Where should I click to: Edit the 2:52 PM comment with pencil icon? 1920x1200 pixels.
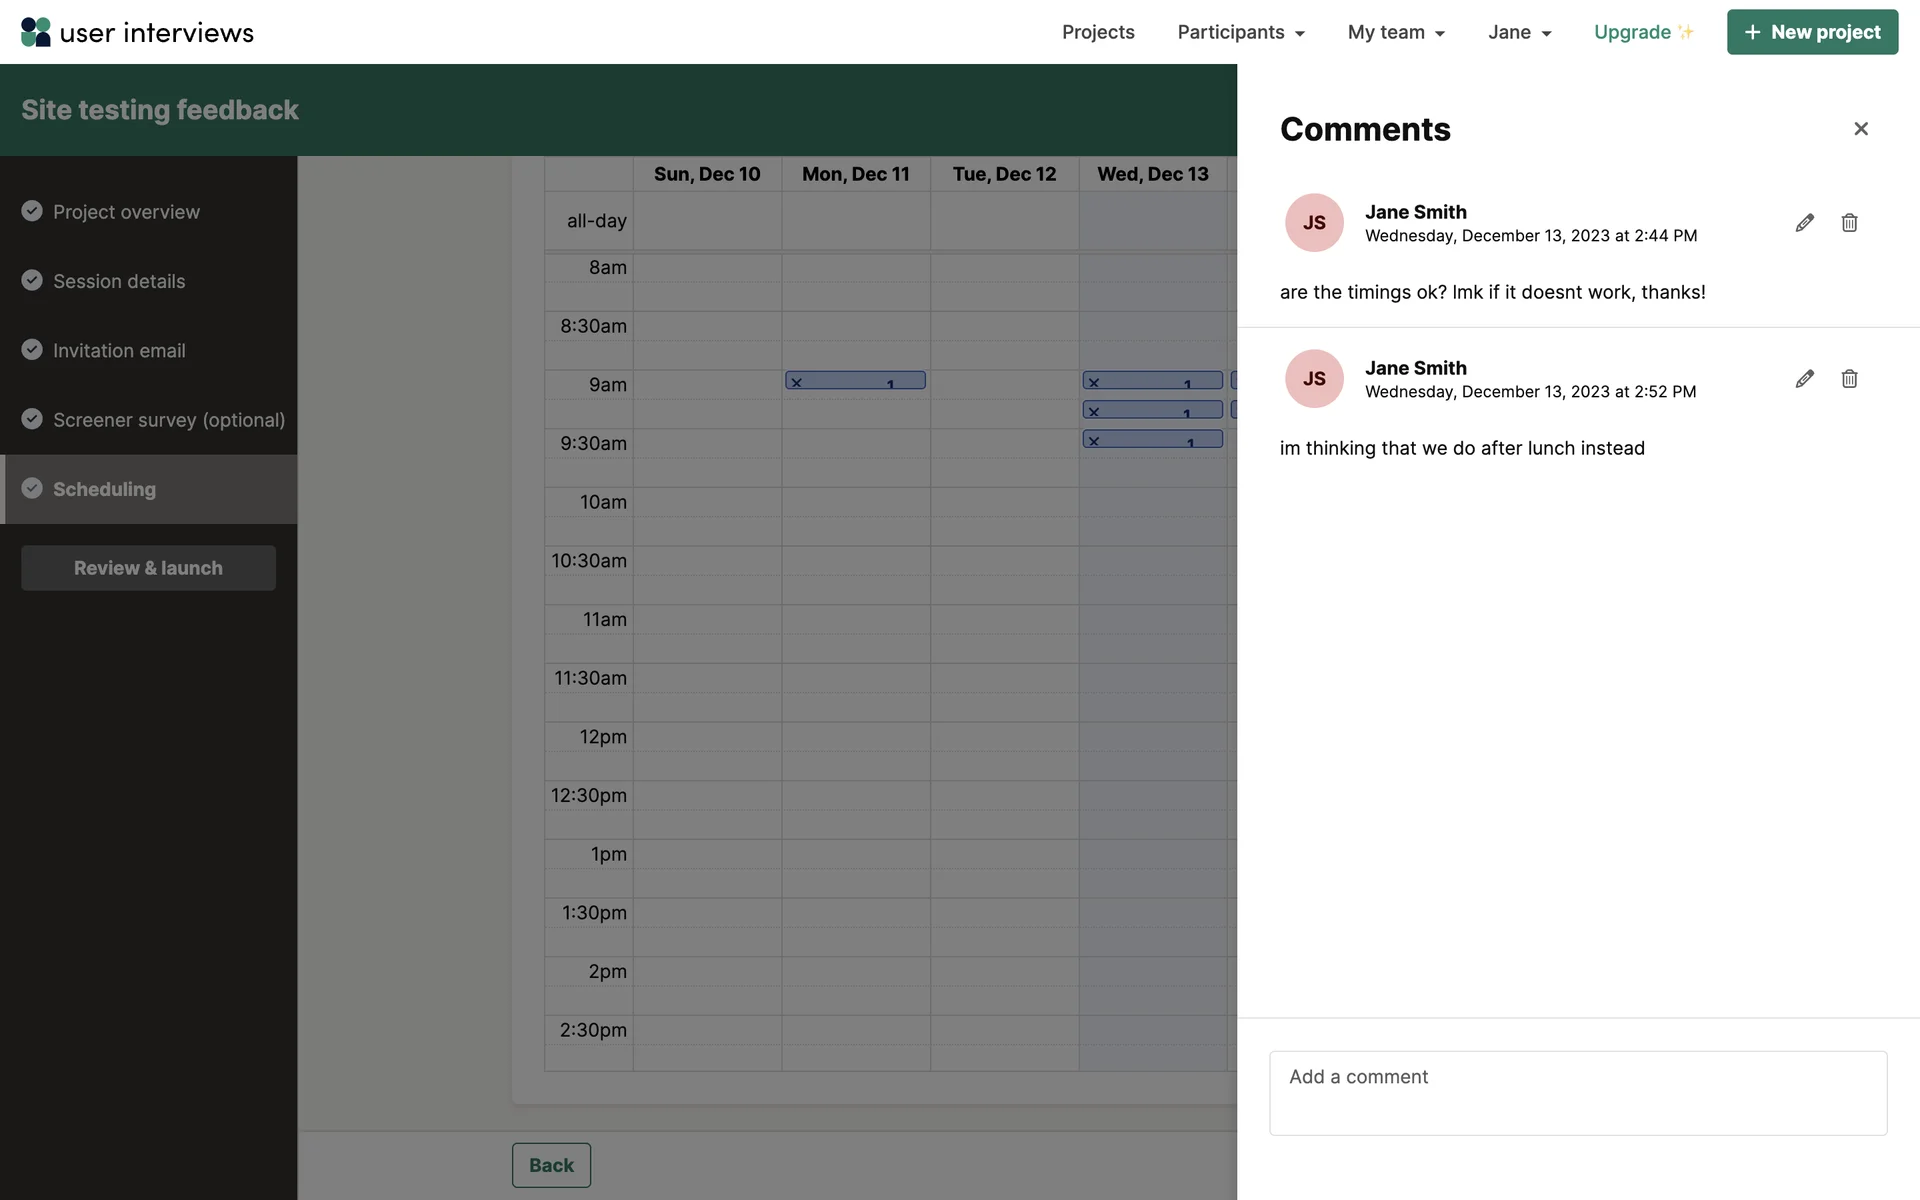point(1804,379)
